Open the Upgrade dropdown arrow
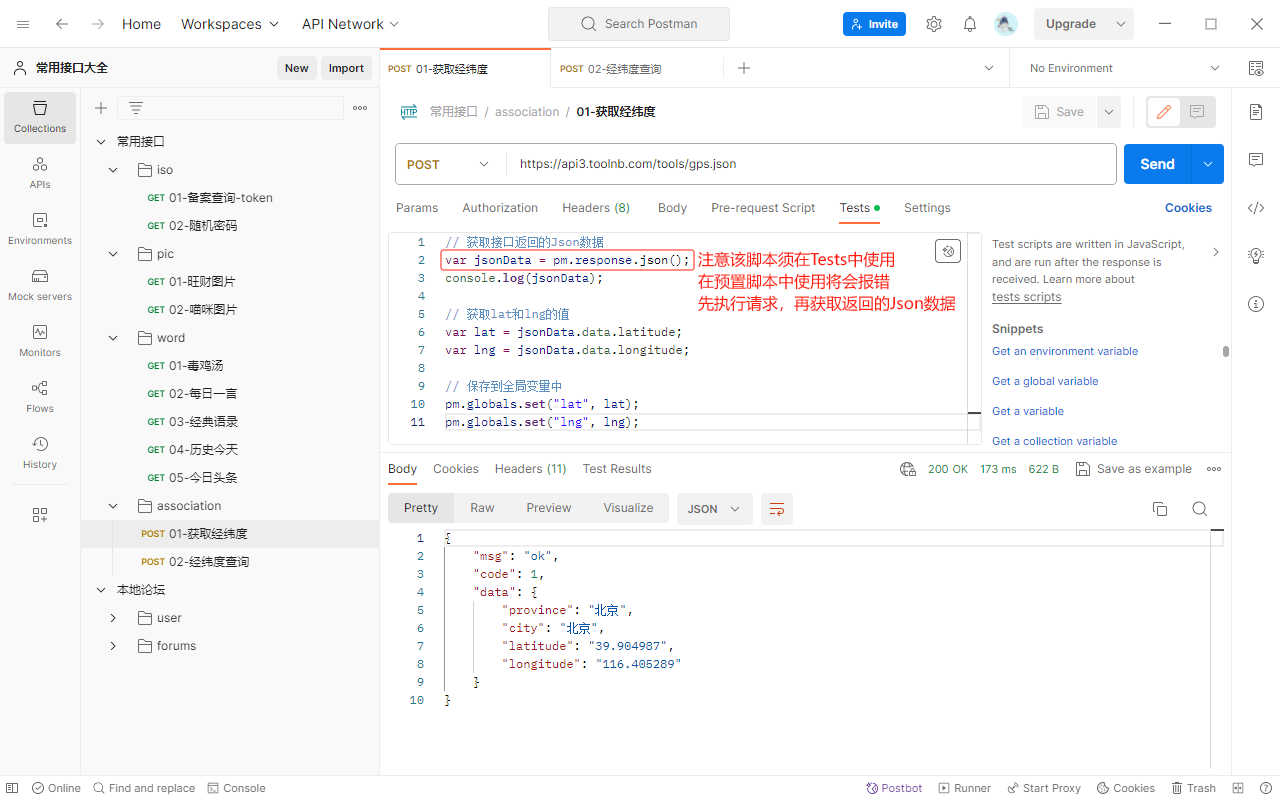This screenshot has height=800, width=1280. tap(1122, 24)
